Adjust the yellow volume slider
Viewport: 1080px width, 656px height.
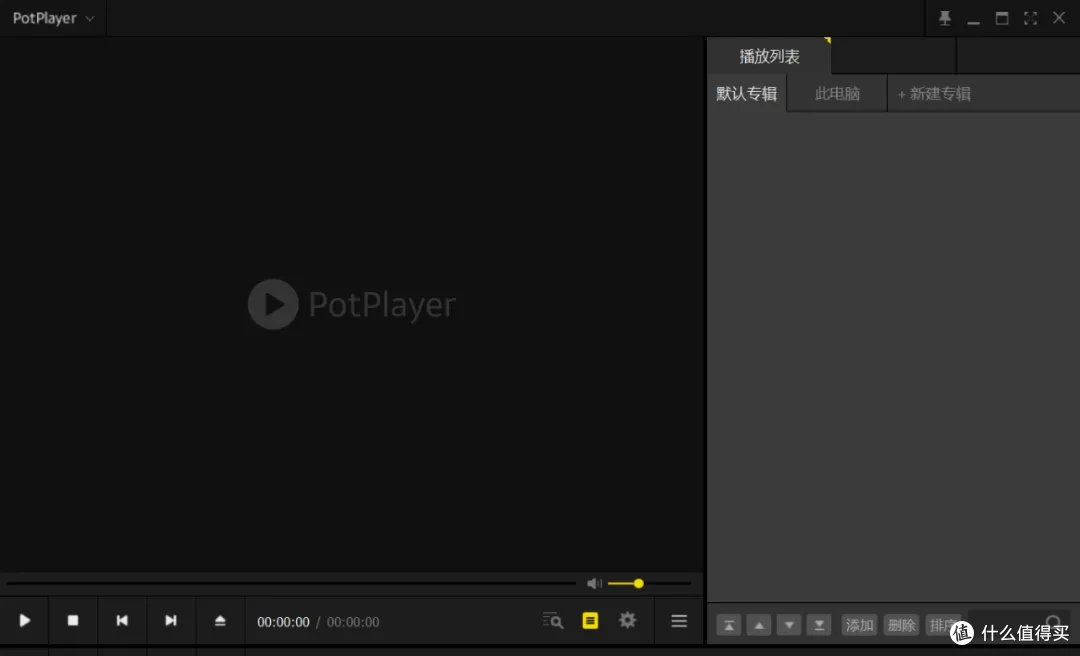click(649, 584)
